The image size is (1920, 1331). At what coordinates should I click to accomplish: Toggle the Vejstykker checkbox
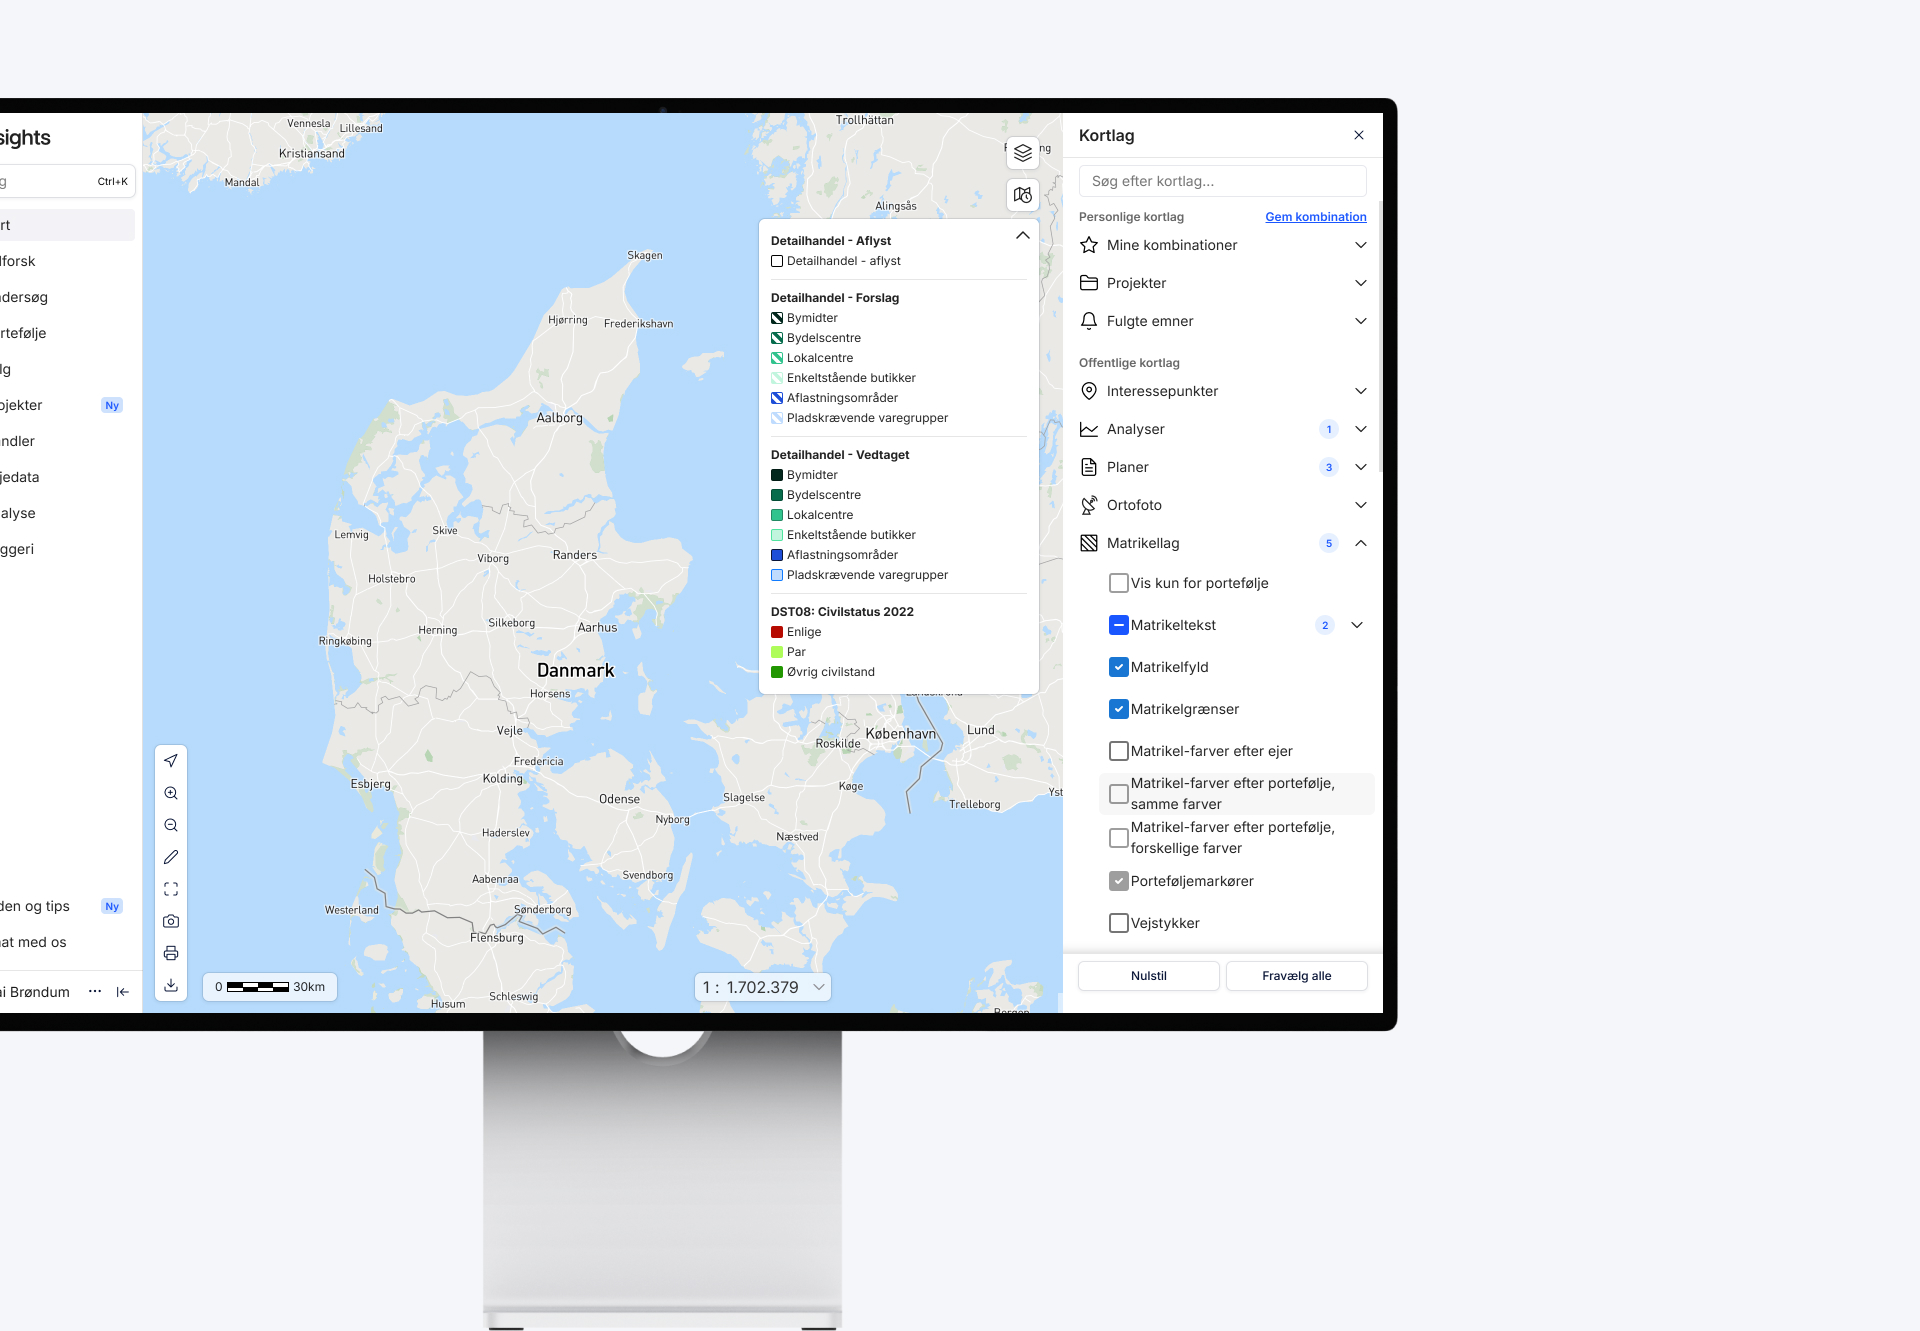coord(1119,923)
